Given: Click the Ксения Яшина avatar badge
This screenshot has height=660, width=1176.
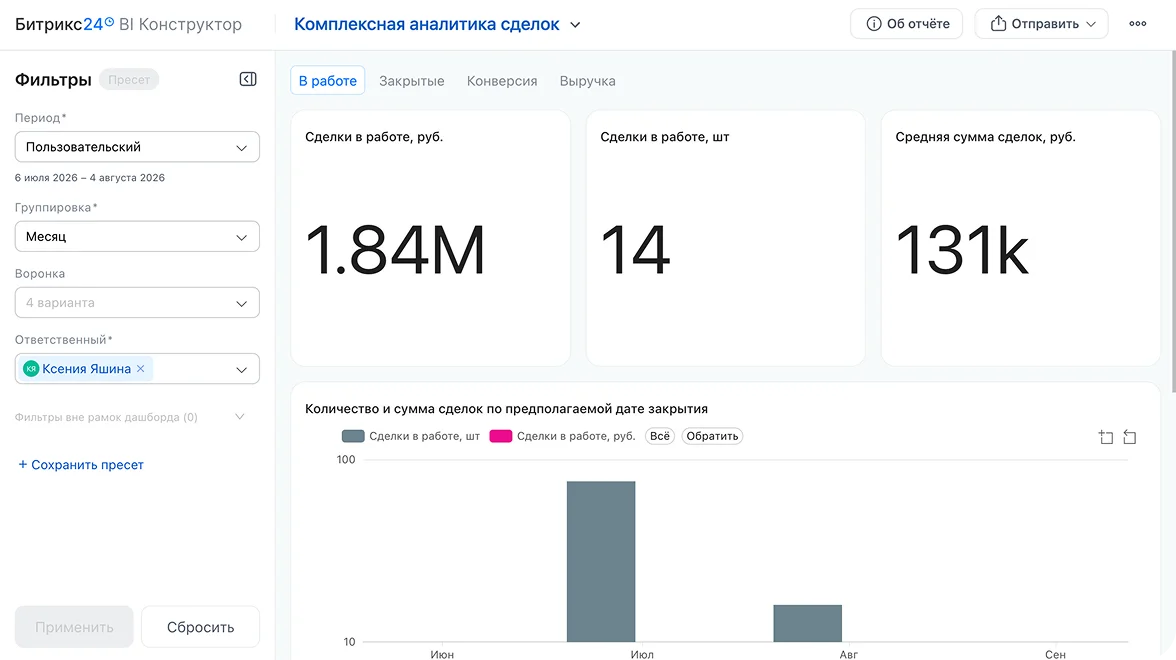Looking at the screenshot, I should pyautogui.click(x=31, y=369).
